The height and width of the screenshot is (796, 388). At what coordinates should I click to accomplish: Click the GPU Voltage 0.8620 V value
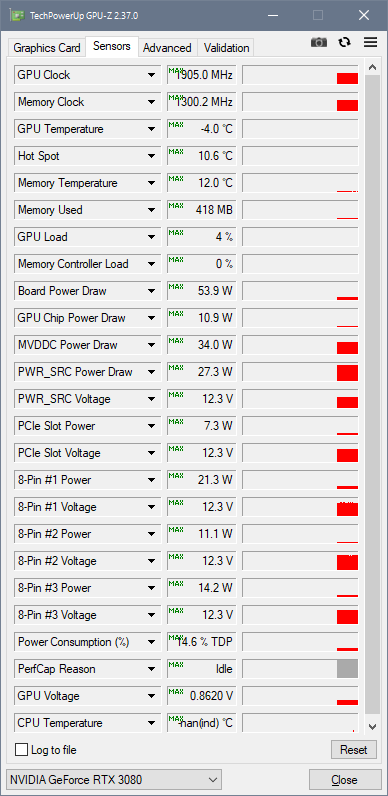click(x=202, y=696)
